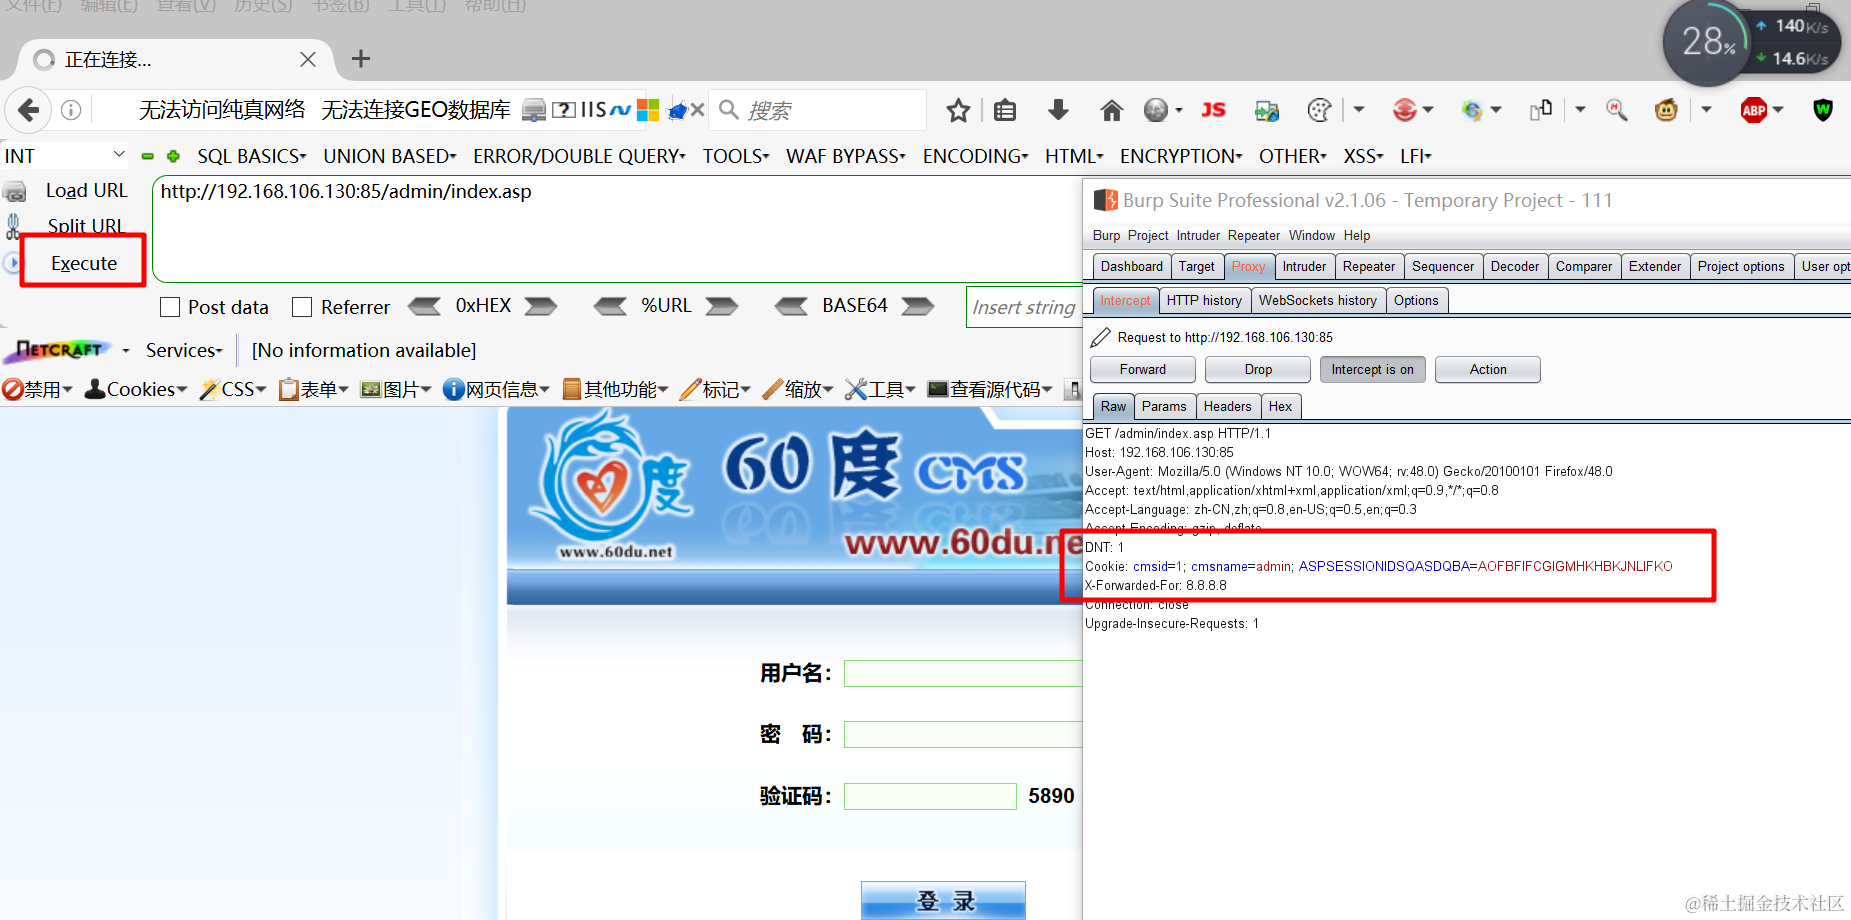This screenshot has height=920, width=1851.
Task: Click the Netcraft toolbar logo
Action: [x=59, y=350]
